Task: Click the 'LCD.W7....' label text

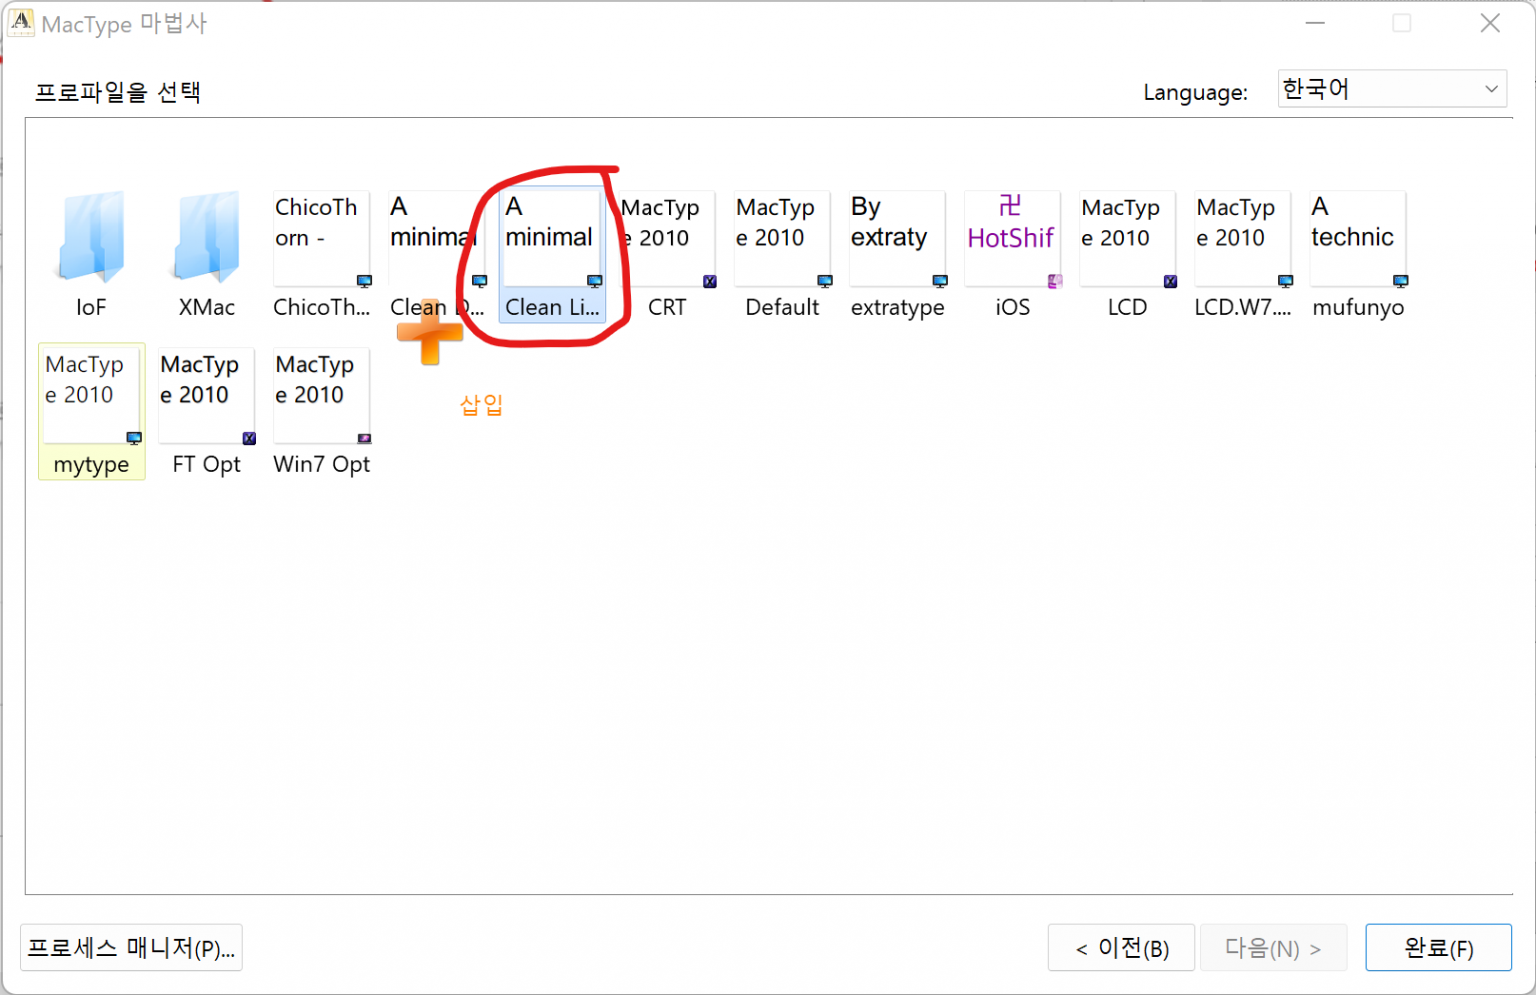Action: point(1243,307)
